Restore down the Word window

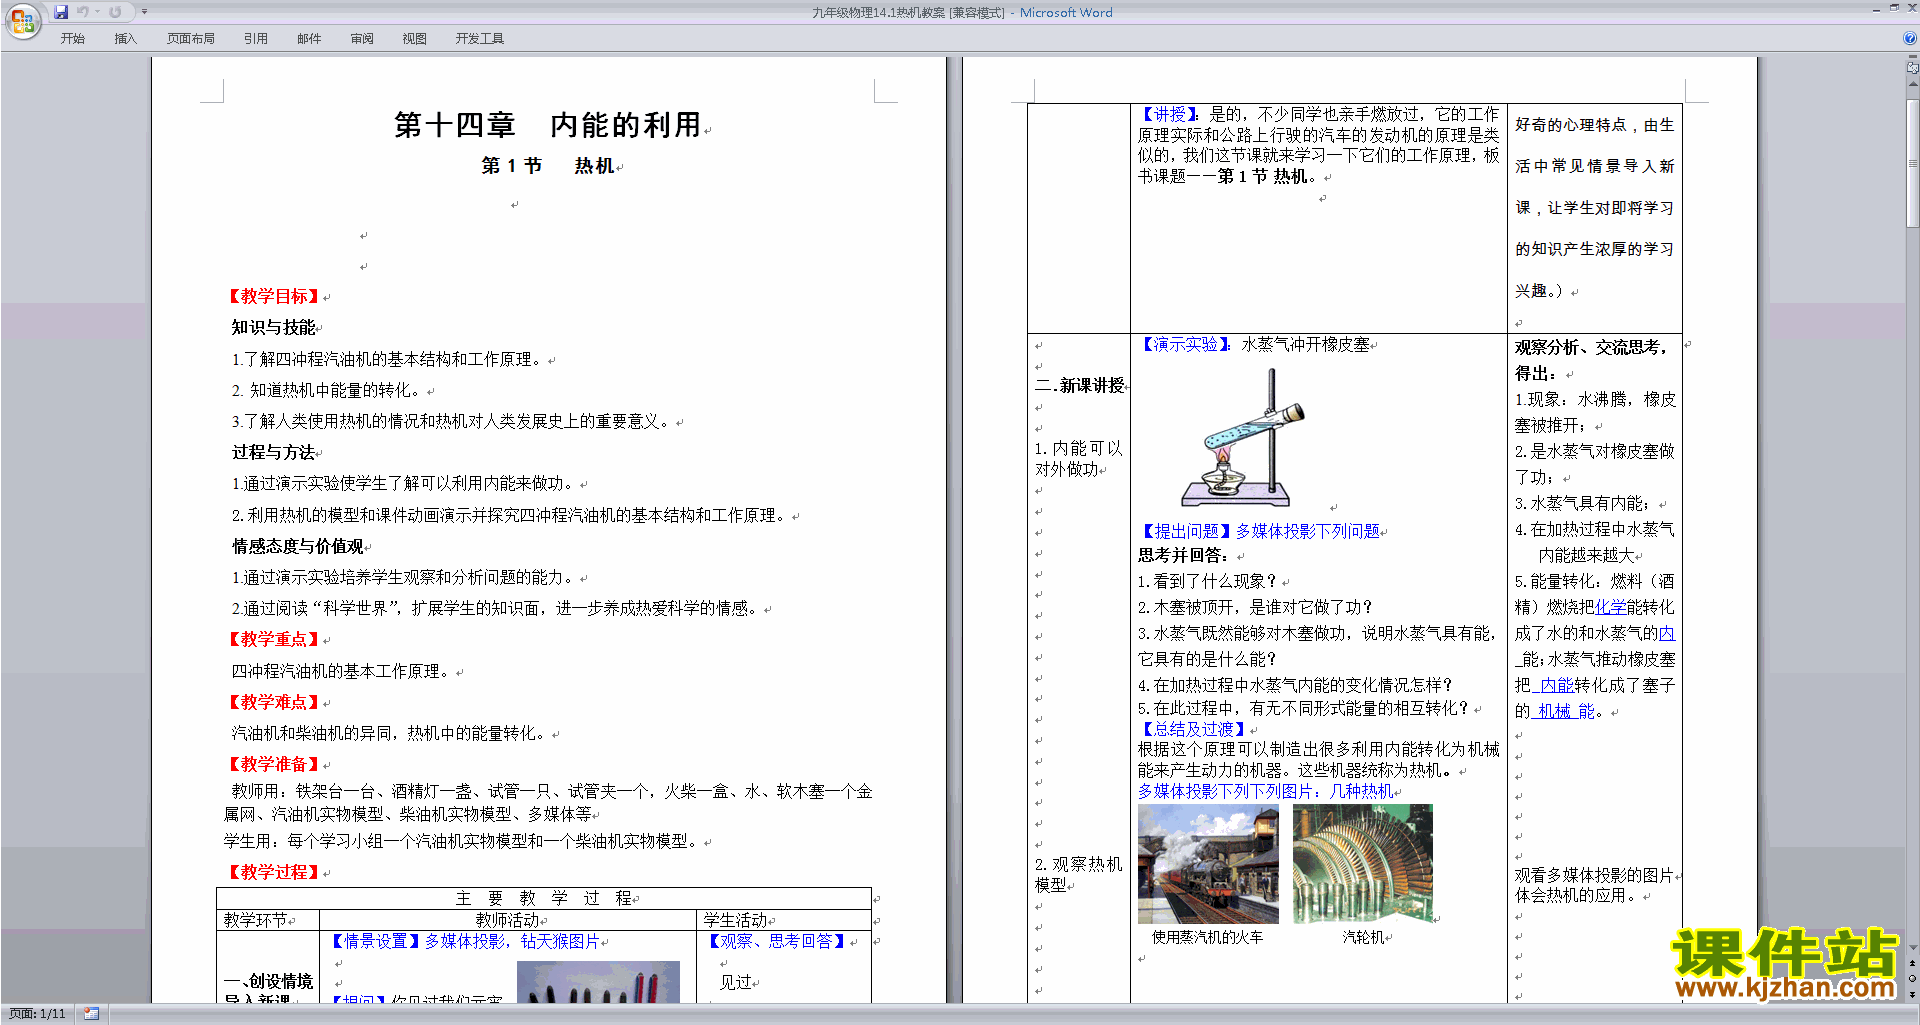tap(1894, 8)
